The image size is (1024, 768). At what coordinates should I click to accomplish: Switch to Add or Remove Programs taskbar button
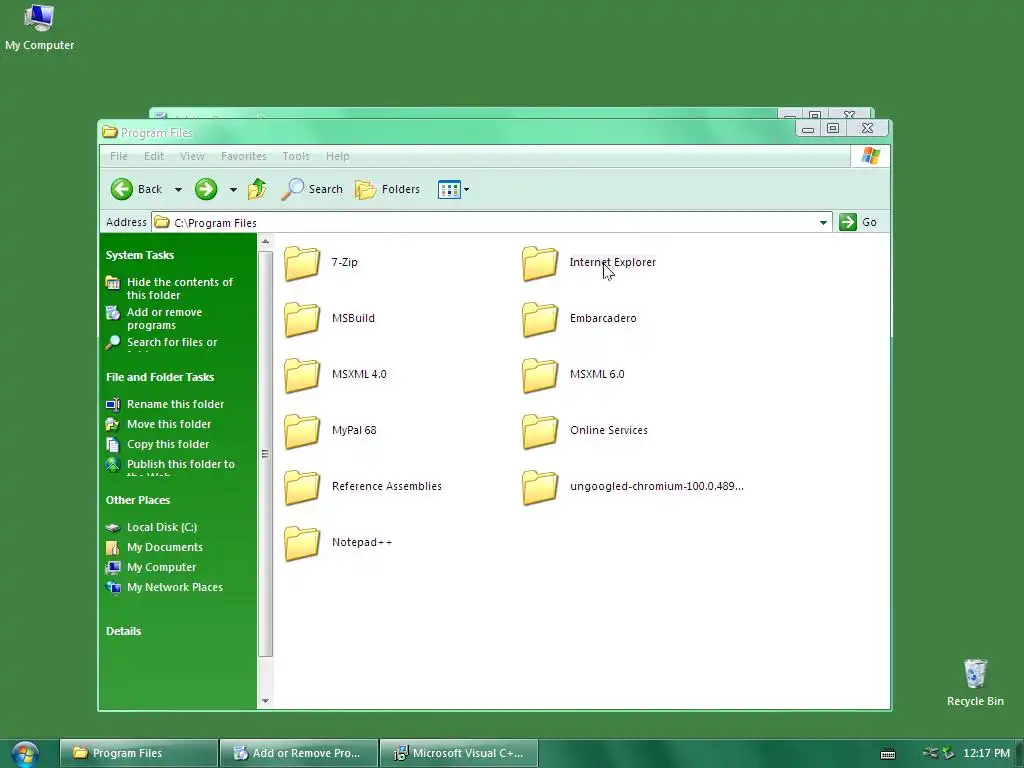(x=299, y=753)
